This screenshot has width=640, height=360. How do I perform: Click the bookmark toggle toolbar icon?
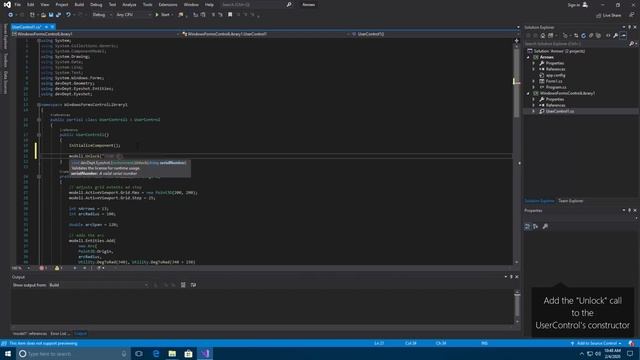(230, 15)
